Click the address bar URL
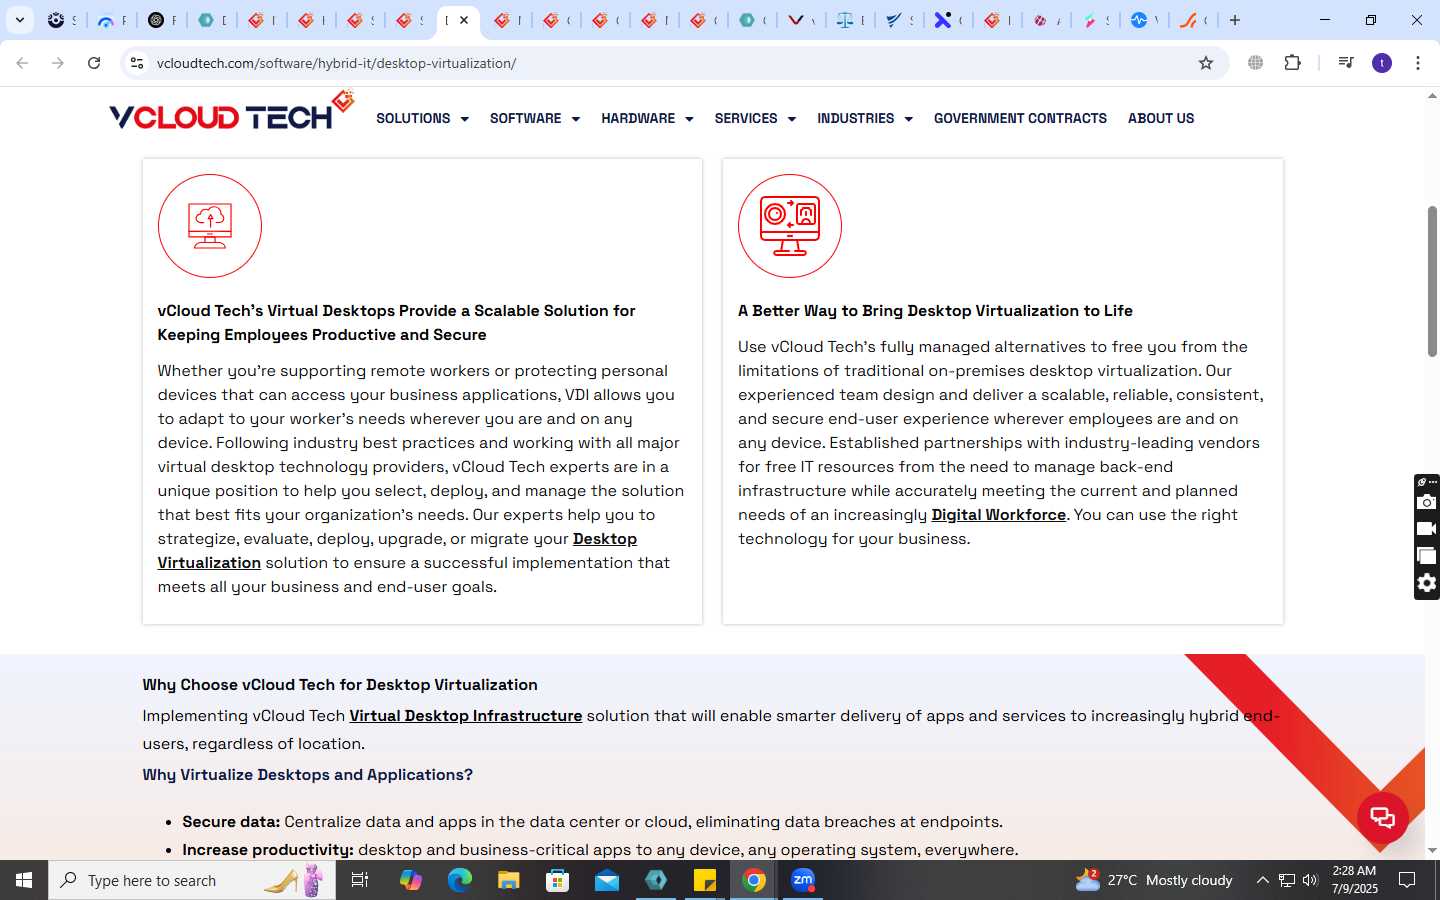This screenshot has width=1440, height=900. 337,63
